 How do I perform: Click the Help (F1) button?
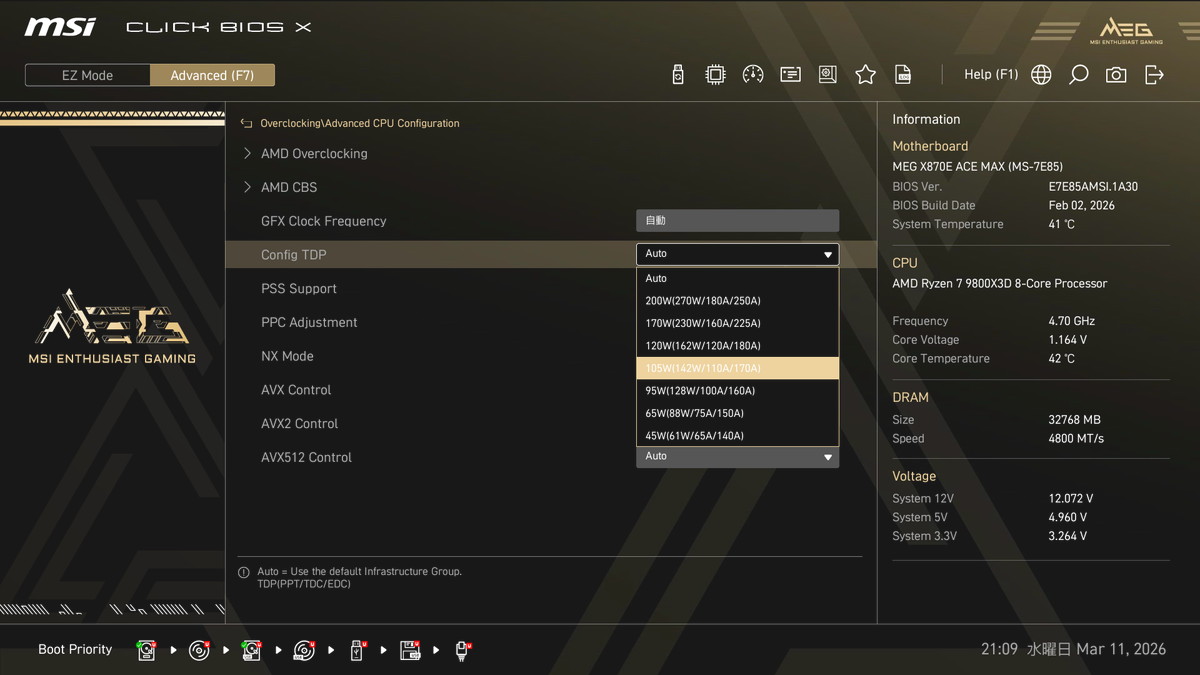click(990, 75)
